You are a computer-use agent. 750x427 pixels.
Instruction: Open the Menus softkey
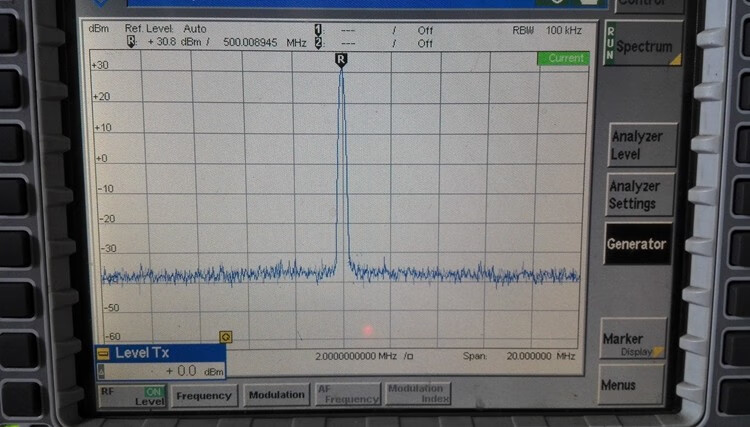coord(631,384)
